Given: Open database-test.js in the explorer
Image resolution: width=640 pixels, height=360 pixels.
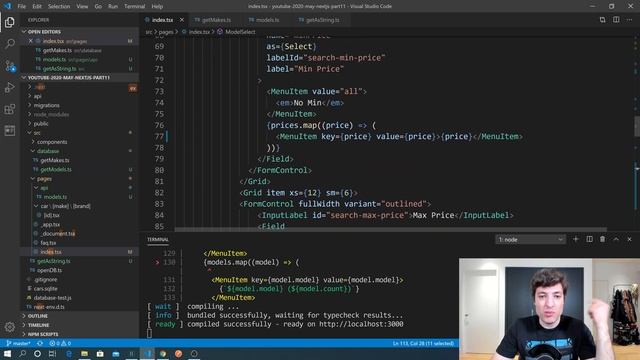Looking at the screenshot, I should pyautogui.click(x=53, y=298).
